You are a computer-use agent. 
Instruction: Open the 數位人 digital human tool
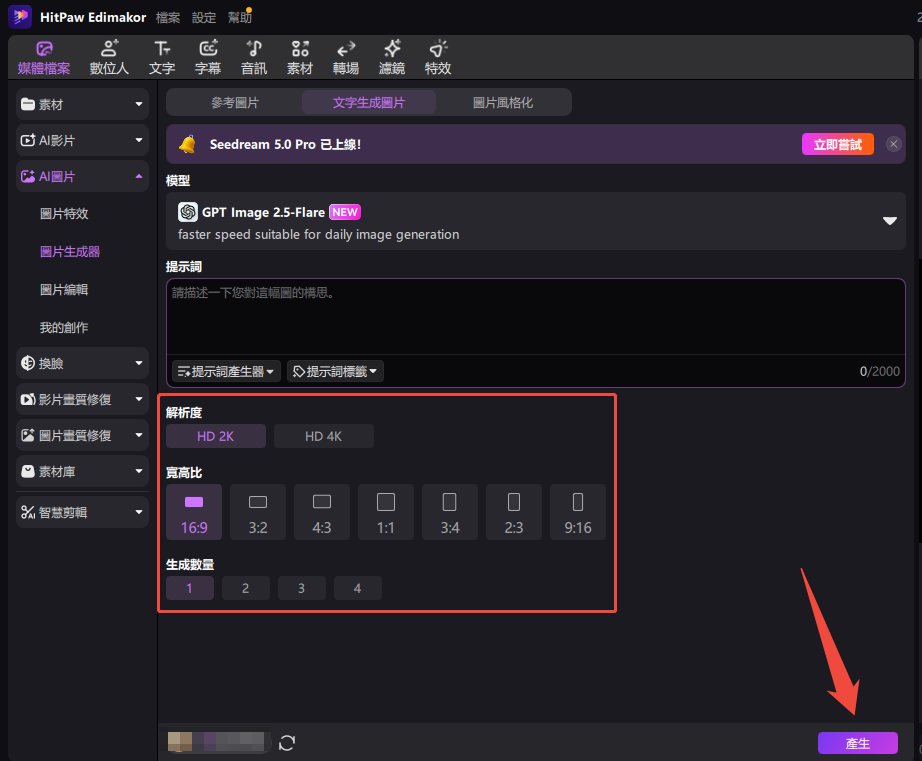pos(109,58)
